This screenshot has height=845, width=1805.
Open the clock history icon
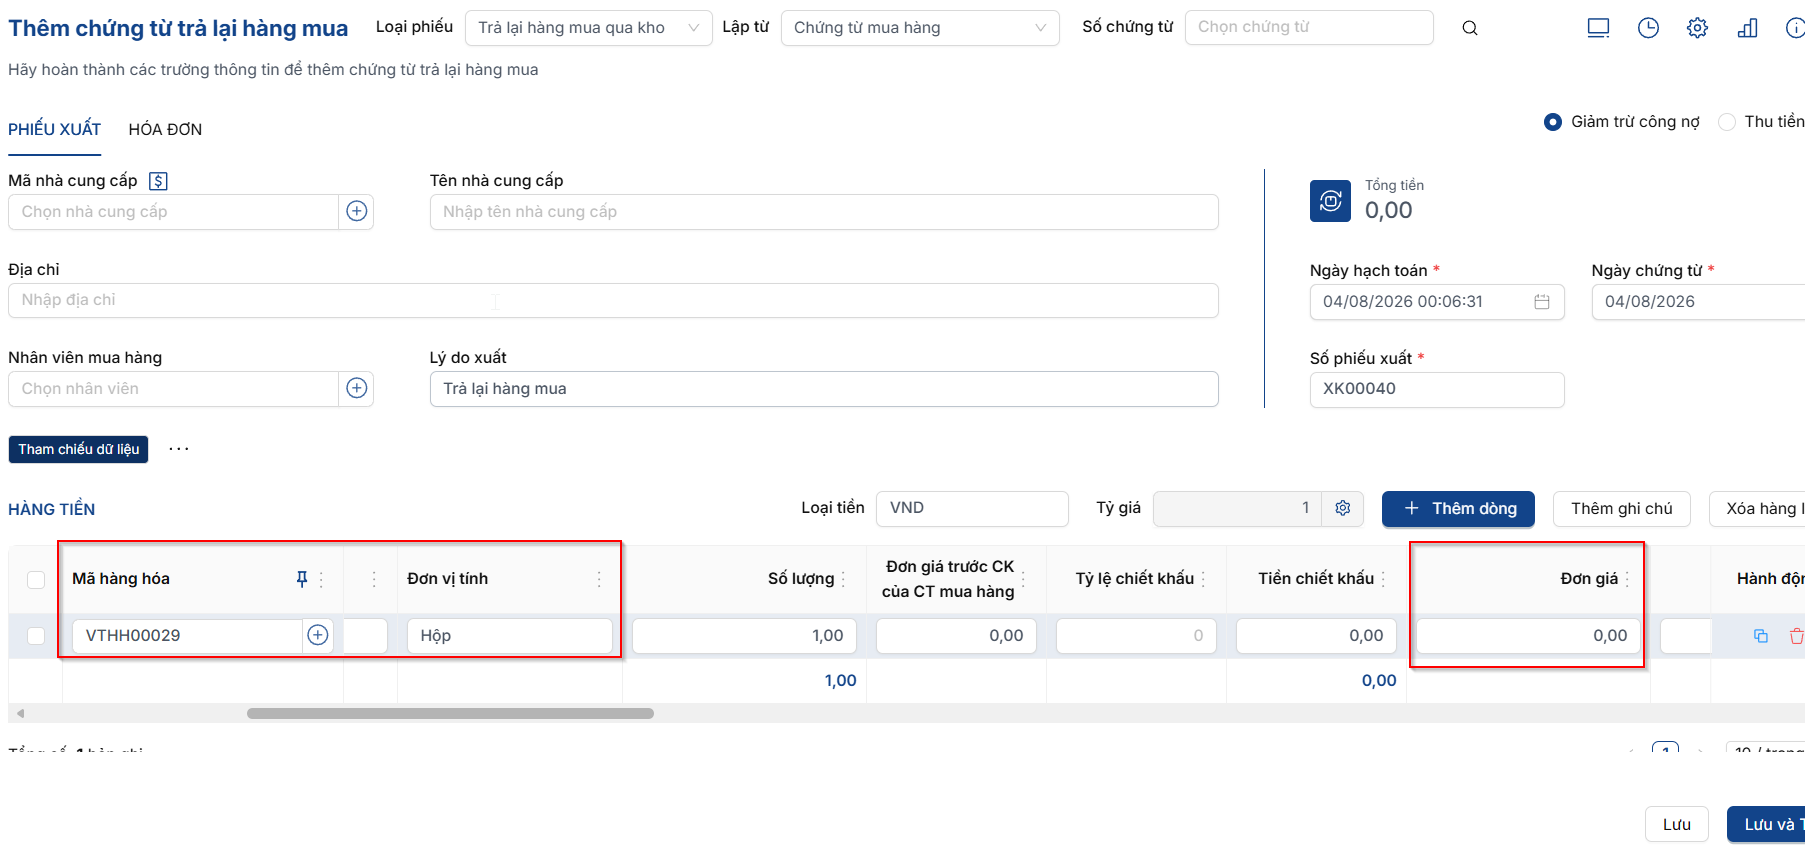tap(1648, 28)
